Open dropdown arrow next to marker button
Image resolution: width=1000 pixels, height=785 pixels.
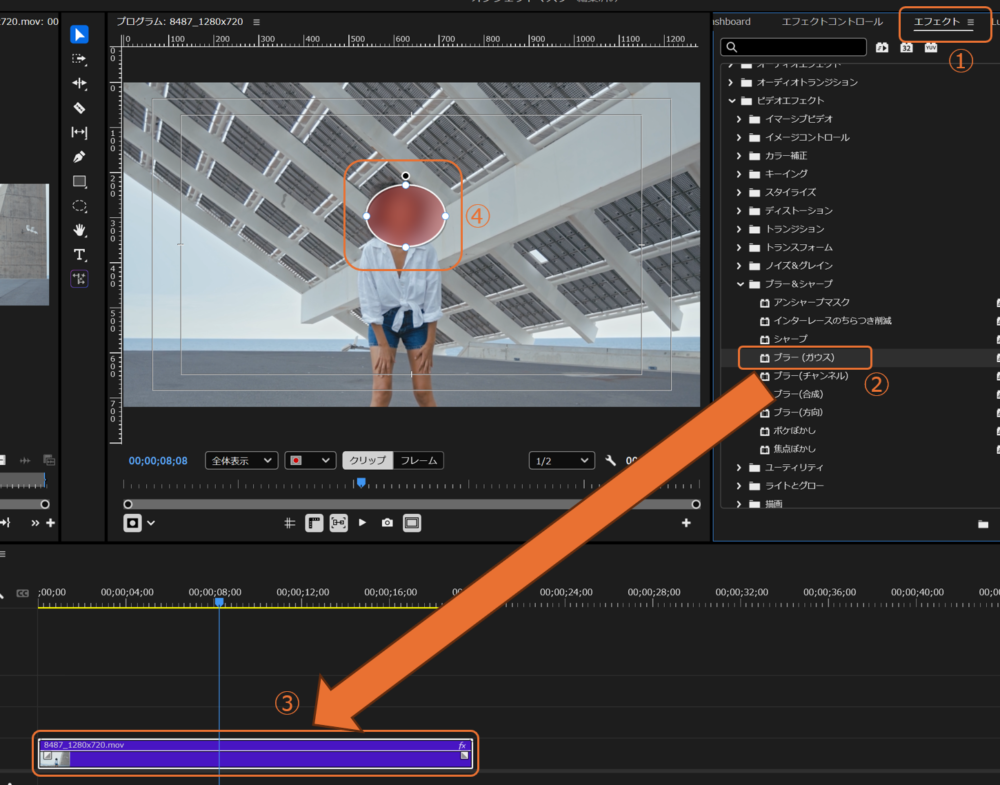point(151,523)
